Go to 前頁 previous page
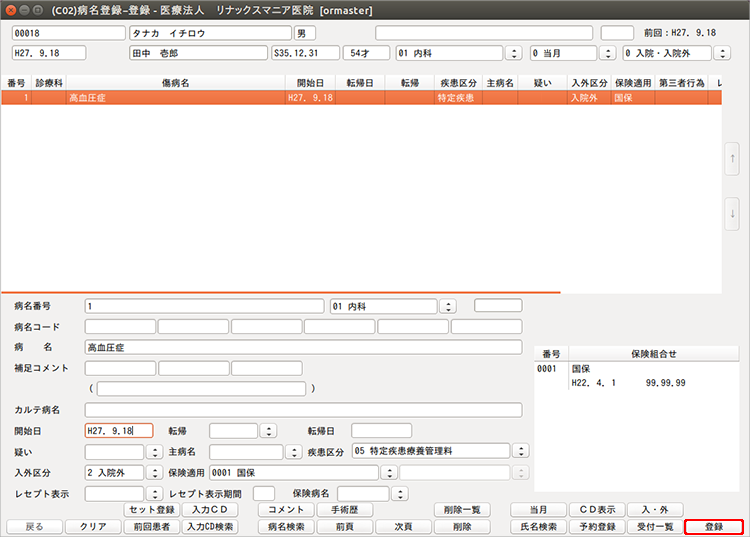750x537 pixels. click(344, 526)
